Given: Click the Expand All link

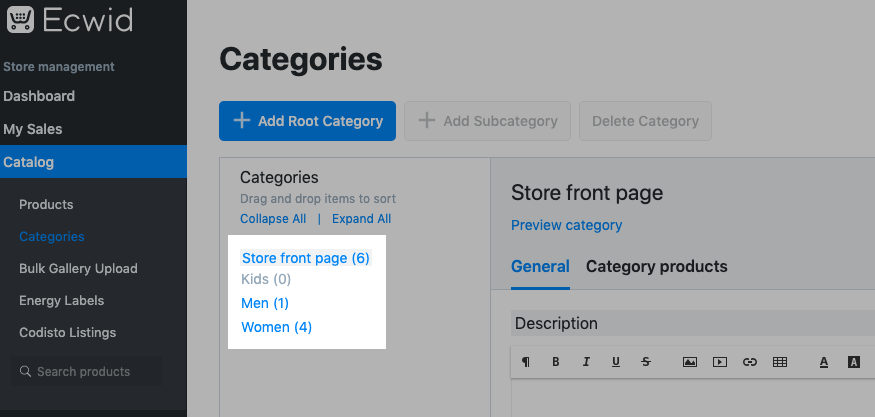Looking at the screenshot, I should pos(362,219).
